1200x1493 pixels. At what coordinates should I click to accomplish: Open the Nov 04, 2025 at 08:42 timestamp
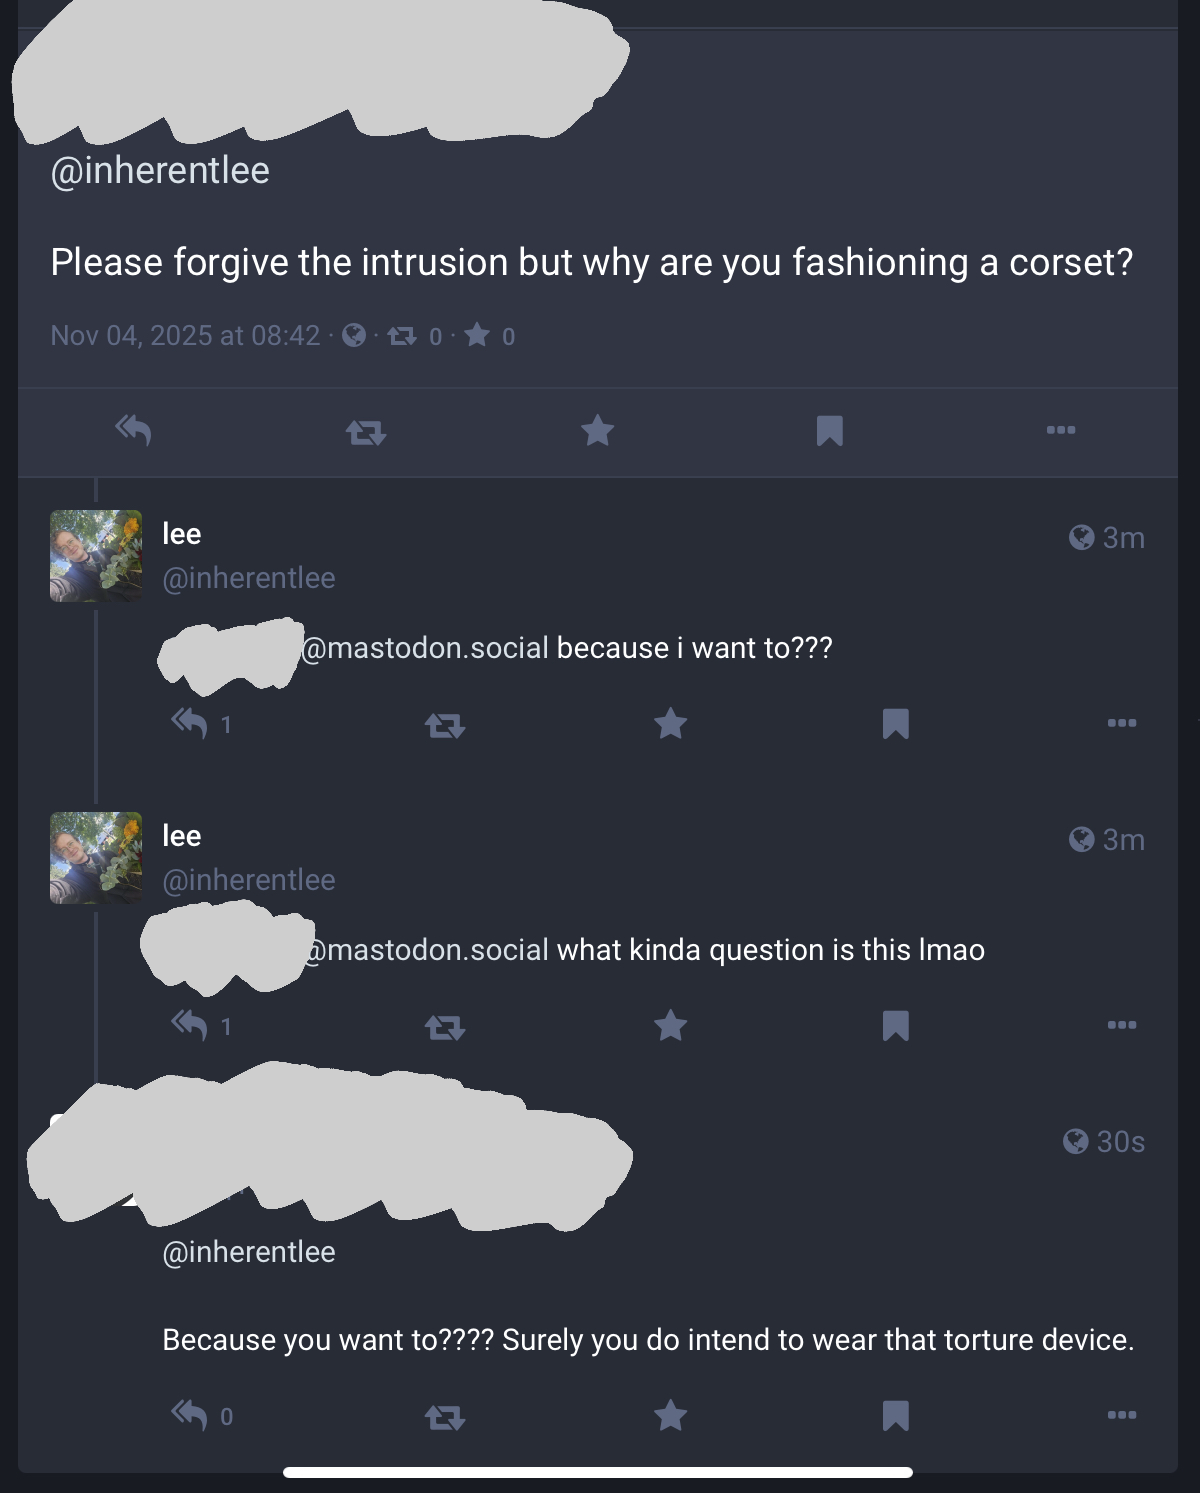185,336
